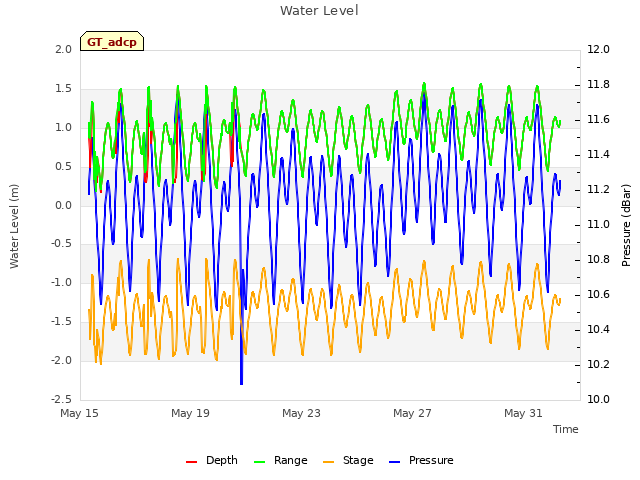Toggle the Range legend entry

(280, 460)
